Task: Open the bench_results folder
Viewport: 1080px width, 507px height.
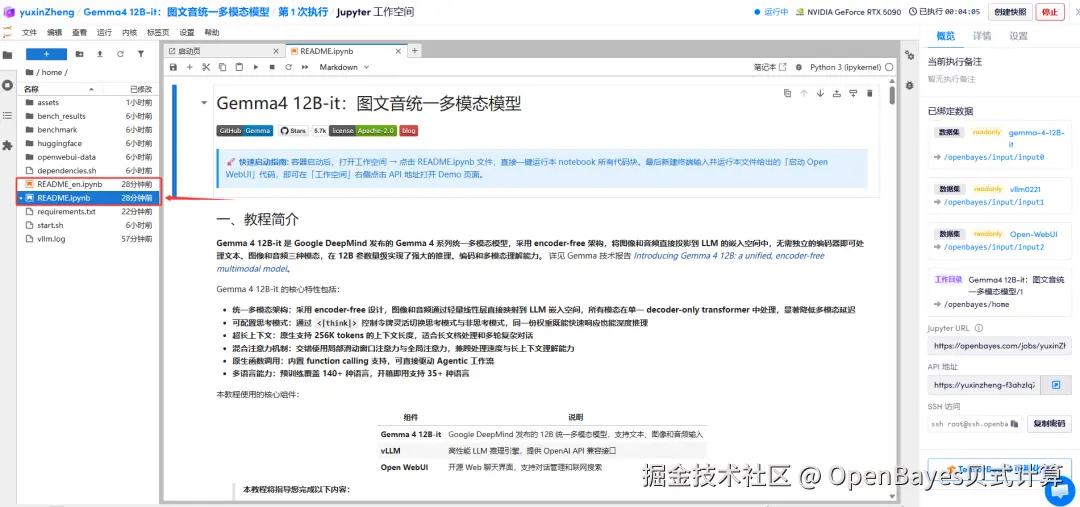Action: [x=88, y=116]
